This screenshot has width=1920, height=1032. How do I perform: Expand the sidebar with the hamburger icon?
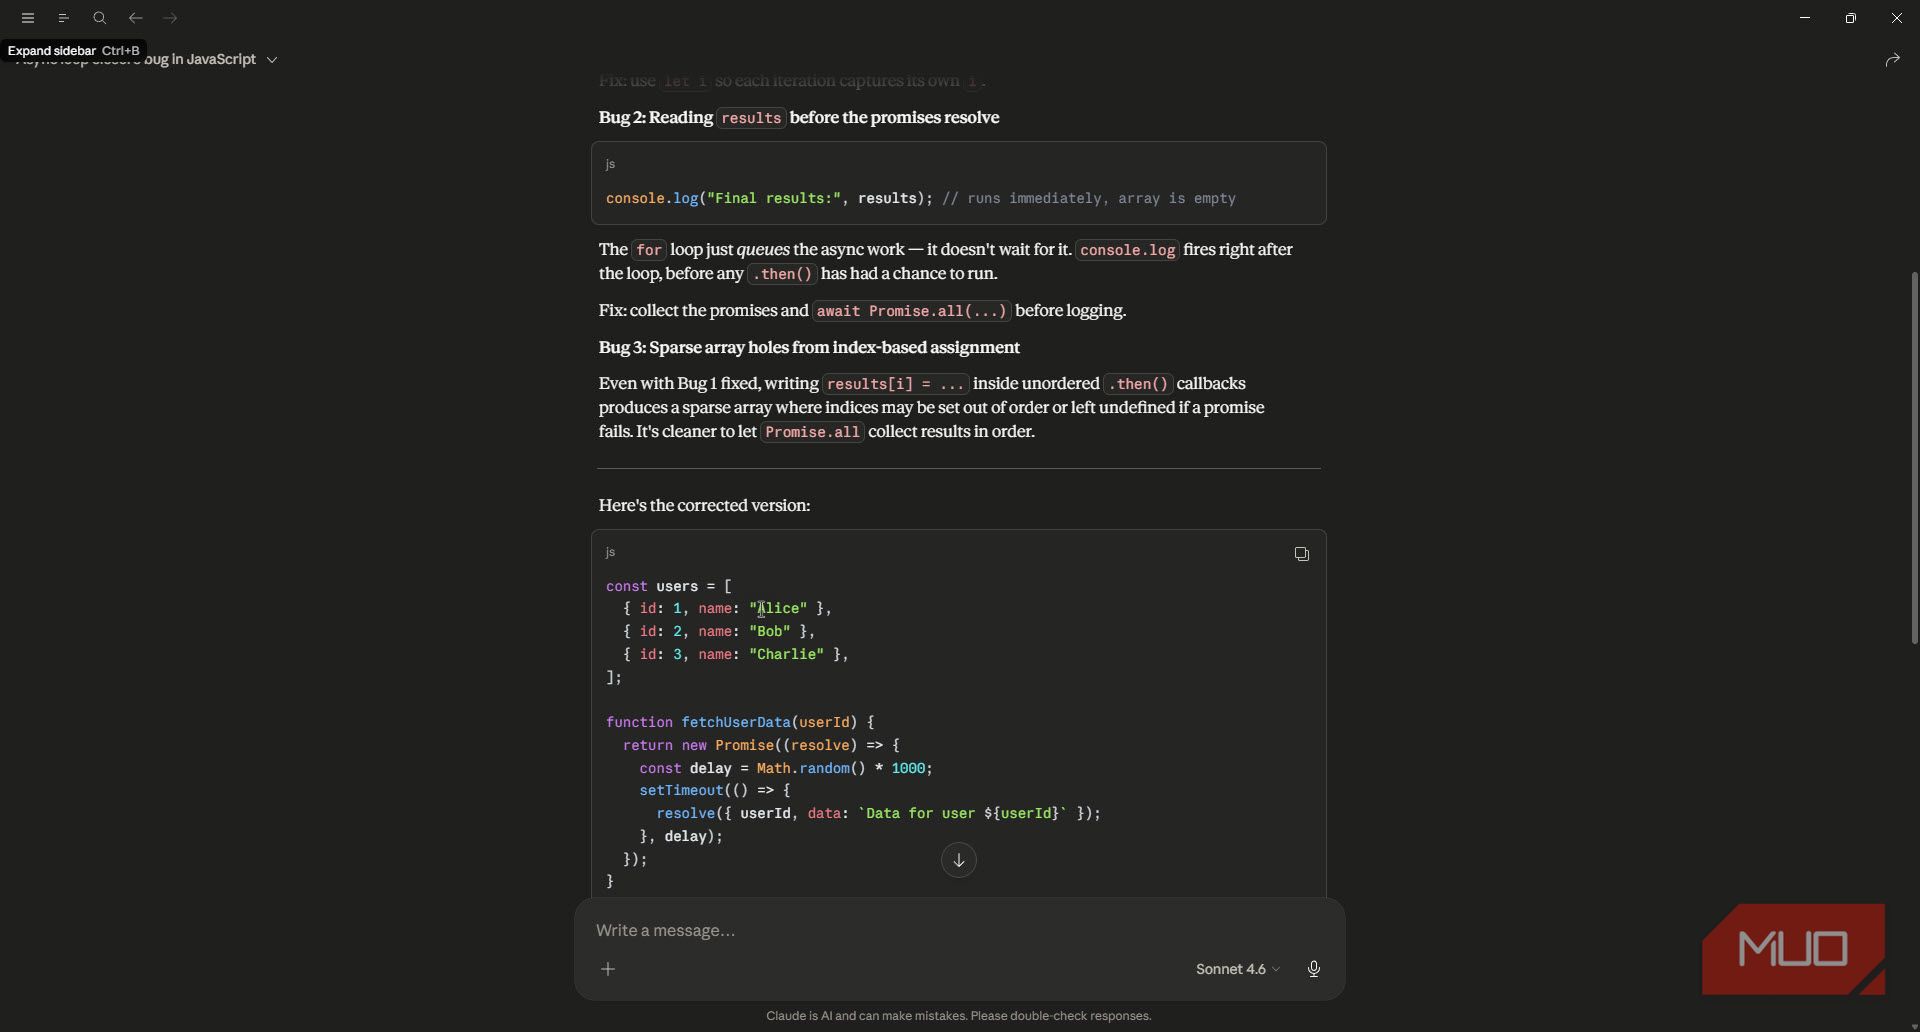tap(28, 18)
